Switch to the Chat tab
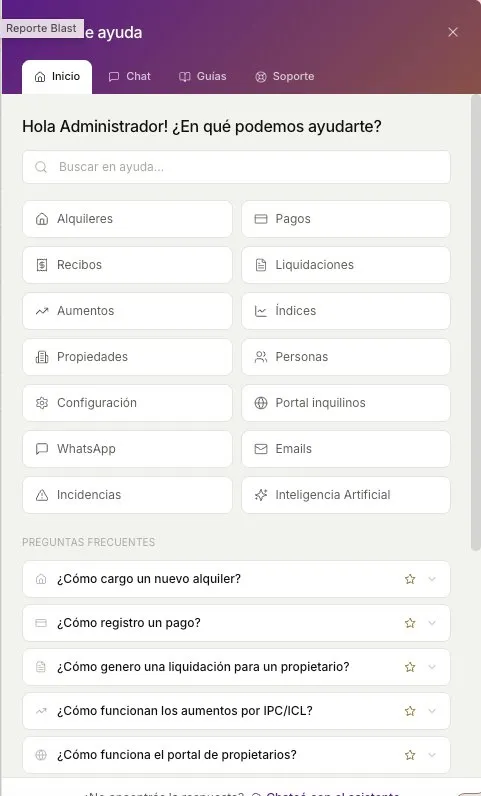 click(x=130, y=77)
